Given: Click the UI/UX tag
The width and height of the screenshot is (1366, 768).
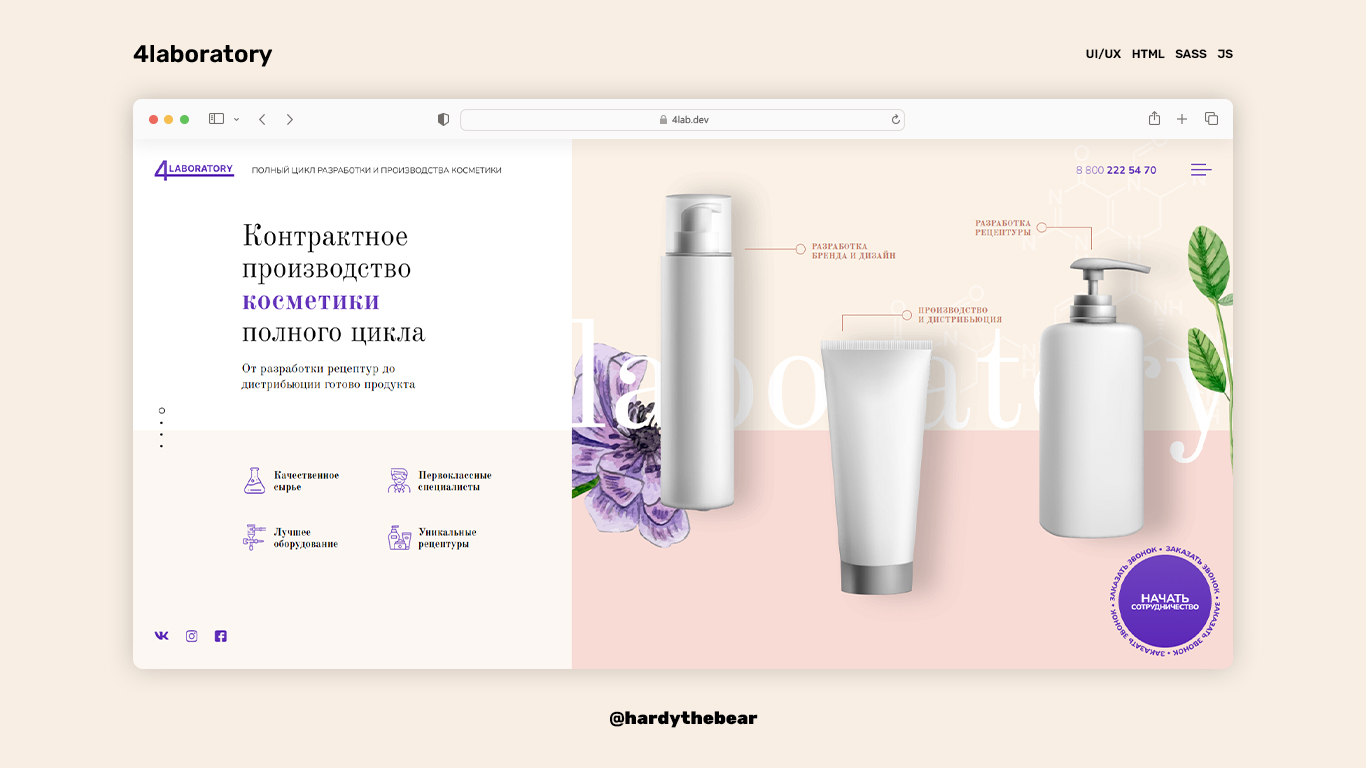Looking at the screenshot, I should pyautogui.click(x=1103, y=54).
